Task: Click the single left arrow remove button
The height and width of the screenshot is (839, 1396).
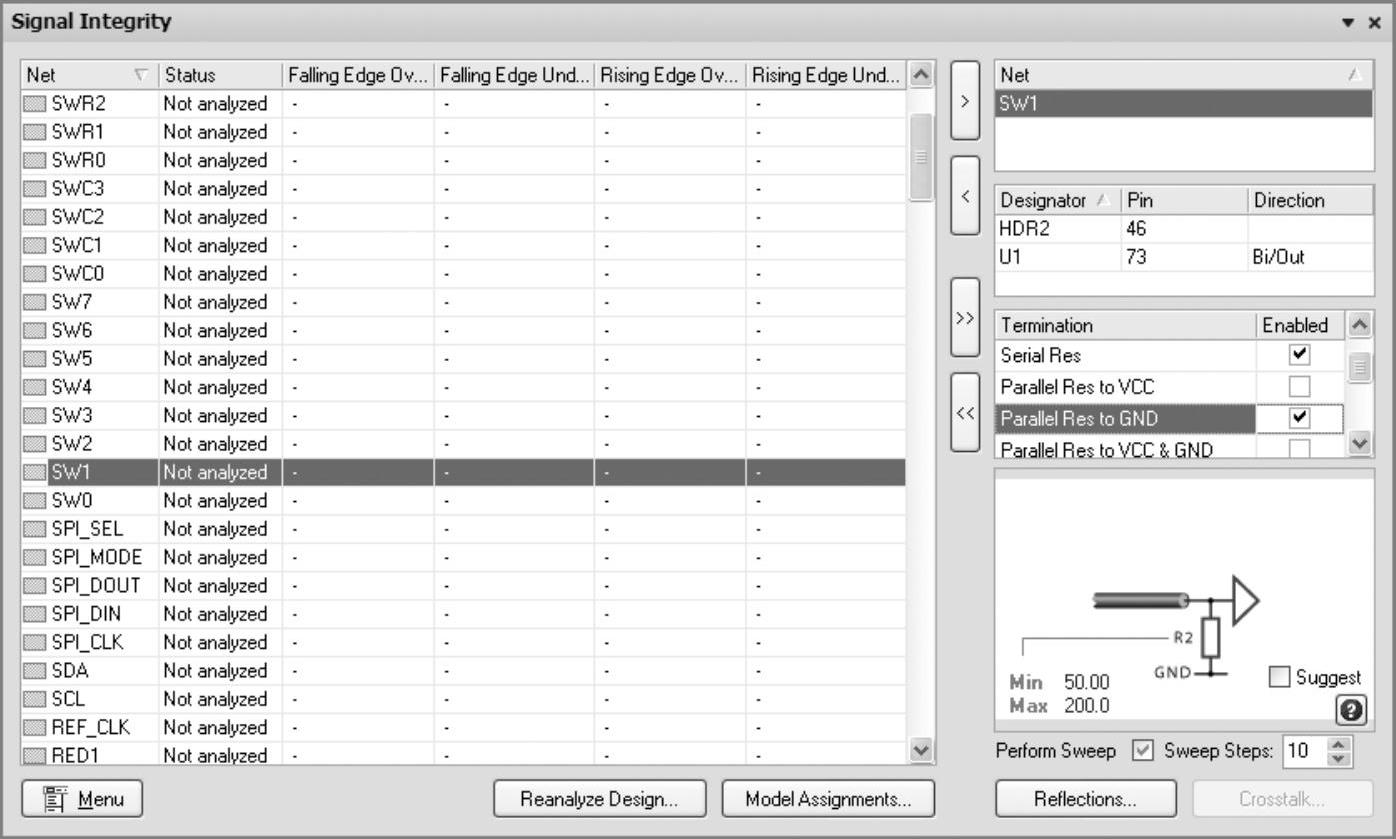Action: point(965,196)
